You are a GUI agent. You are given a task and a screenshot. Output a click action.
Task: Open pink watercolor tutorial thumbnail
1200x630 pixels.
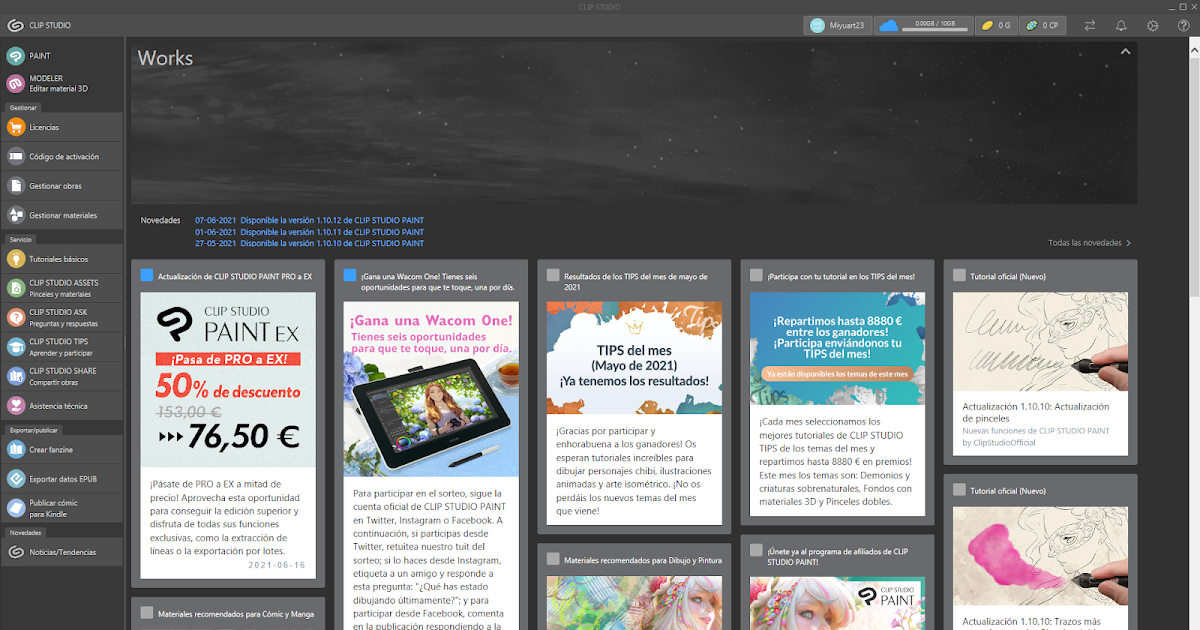pos(1040,556)
